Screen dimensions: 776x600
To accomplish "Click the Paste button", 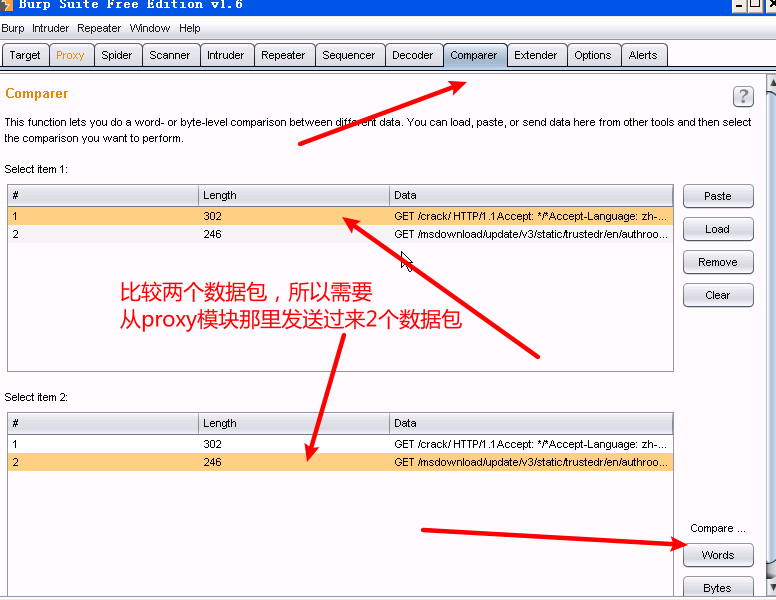I will pos(718,196).
